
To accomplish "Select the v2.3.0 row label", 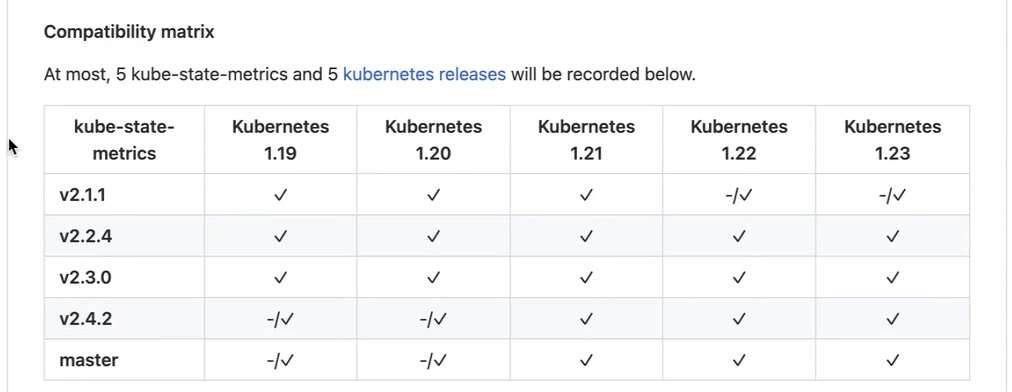I will pos(85,278).
